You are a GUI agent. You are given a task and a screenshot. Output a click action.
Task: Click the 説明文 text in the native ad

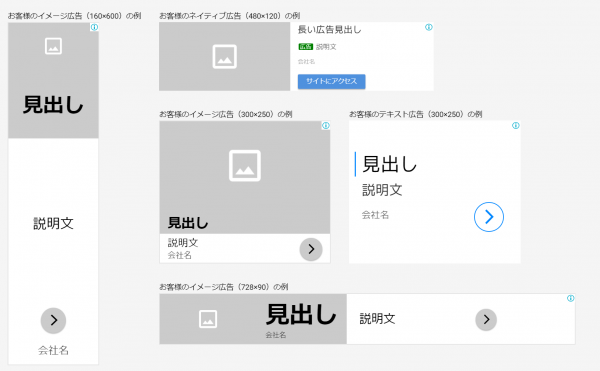pos(326,47)
